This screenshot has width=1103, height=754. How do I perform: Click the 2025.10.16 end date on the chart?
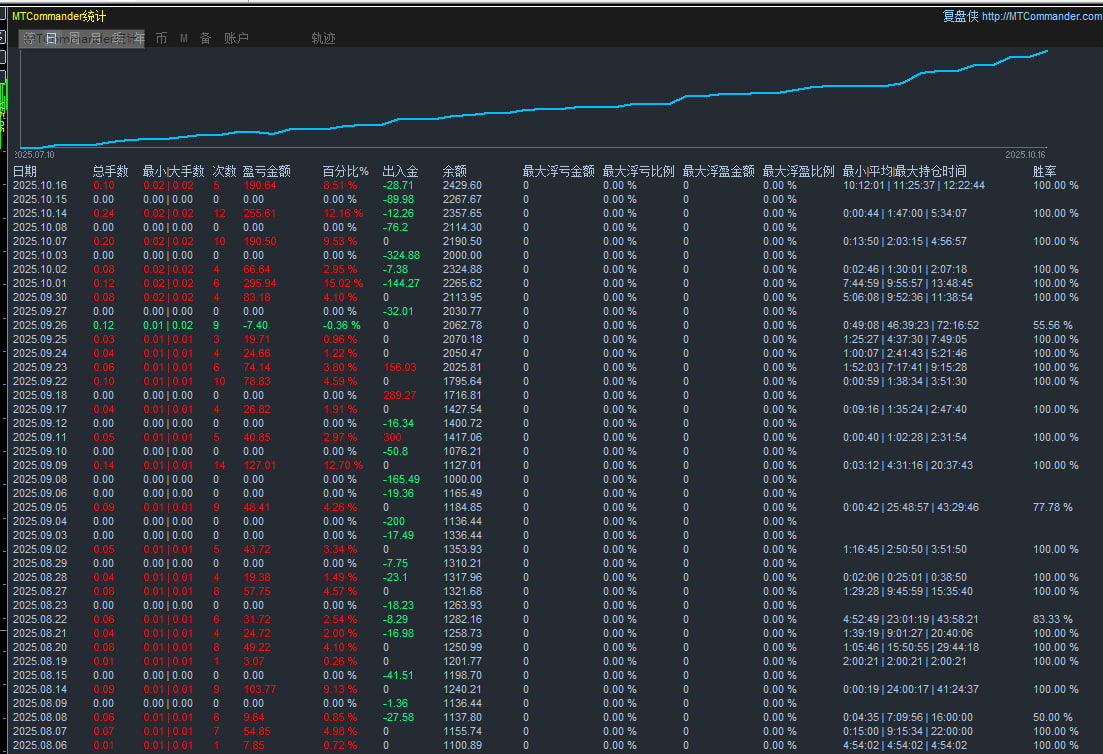[x=1024, y=155]
